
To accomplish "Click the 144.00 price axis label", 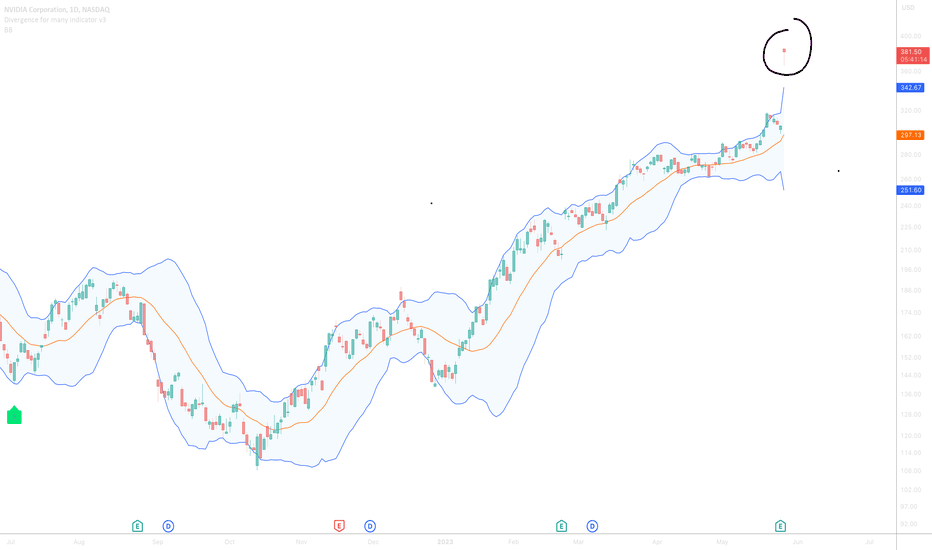I will click(x=910, y=375).
